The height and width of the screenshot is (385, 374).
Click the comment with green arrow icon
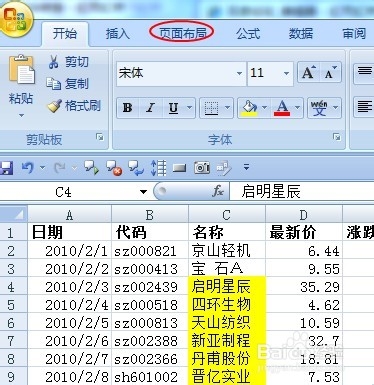point(91,168)
